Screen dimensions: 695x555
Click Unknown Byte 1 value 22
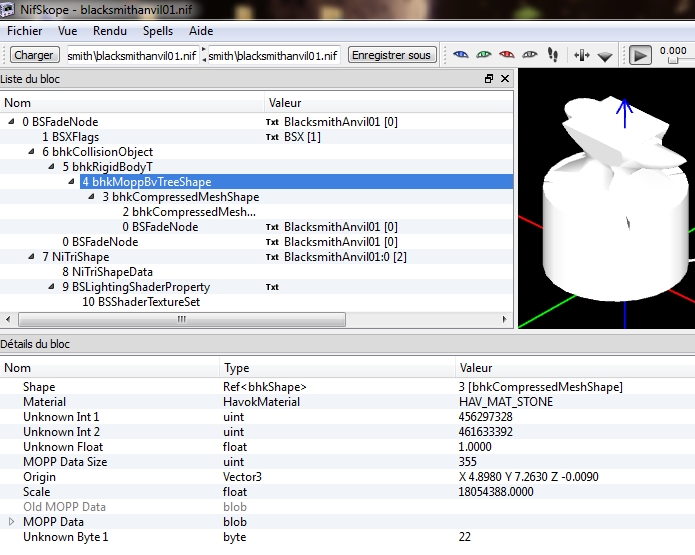tap(465, 537)
